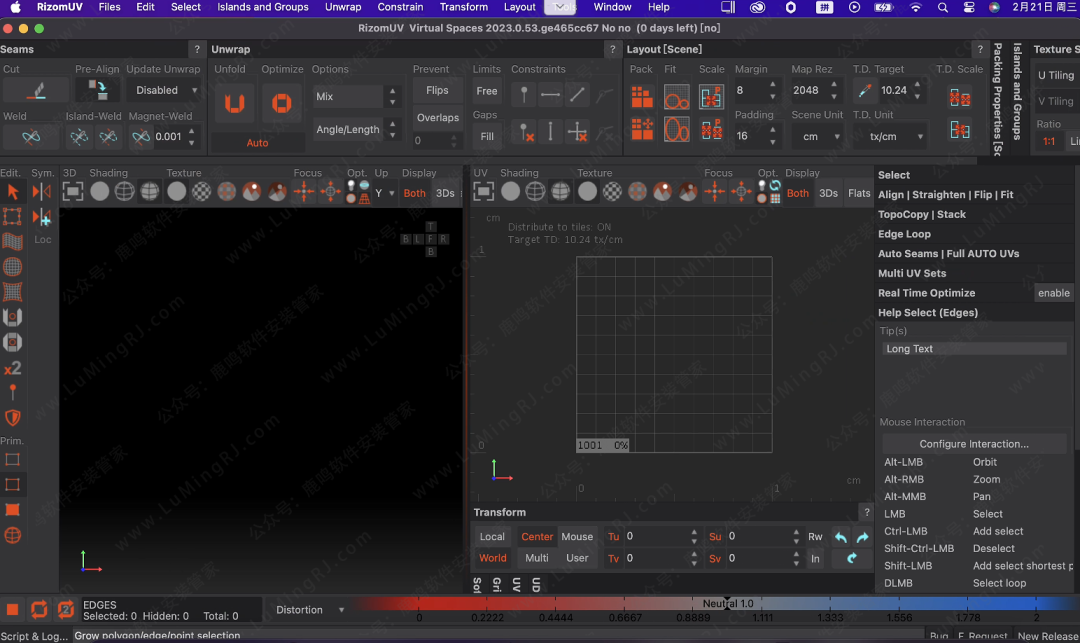The image size is (1080, 643).
Task: Click the Cut seams tool icon
Action: click(x=36, y=90)
